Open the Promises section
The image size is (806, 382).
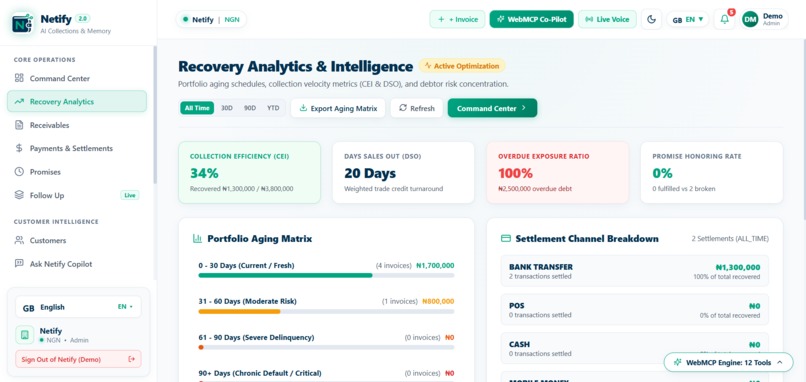click(77, 172)
